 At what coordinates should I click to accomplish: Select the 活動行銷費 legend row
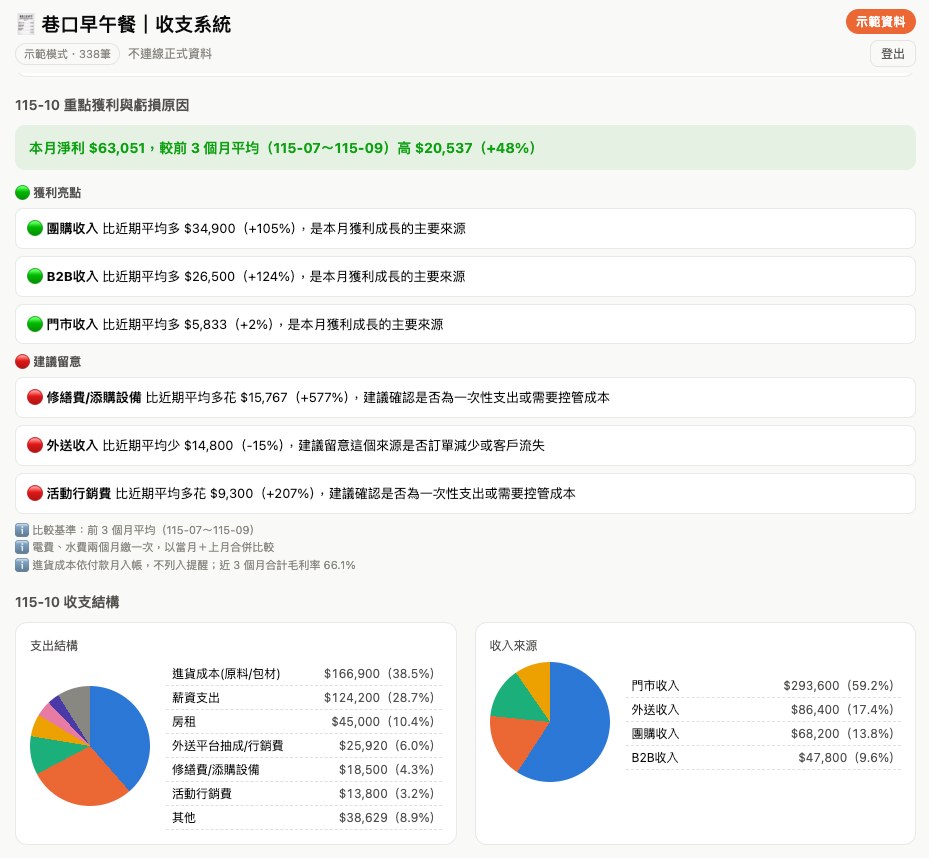(304, 793)
